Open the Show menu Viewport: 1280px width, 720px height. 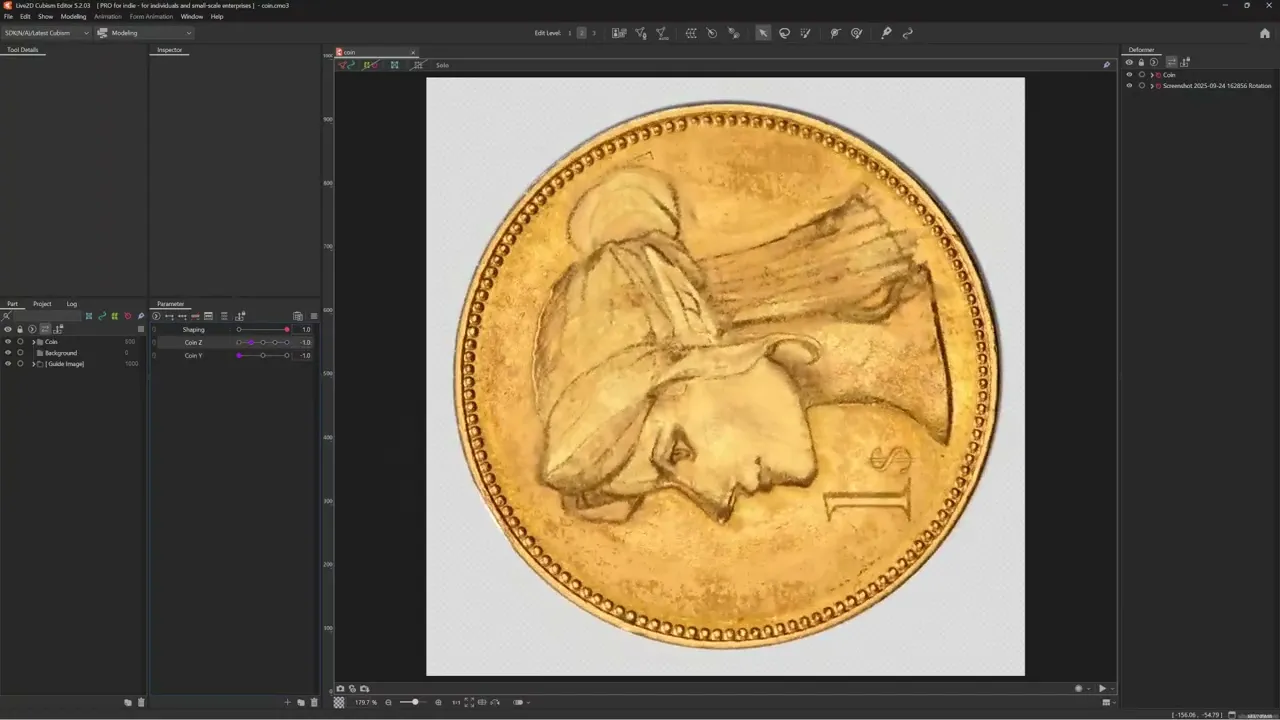(x=45, y=16)
